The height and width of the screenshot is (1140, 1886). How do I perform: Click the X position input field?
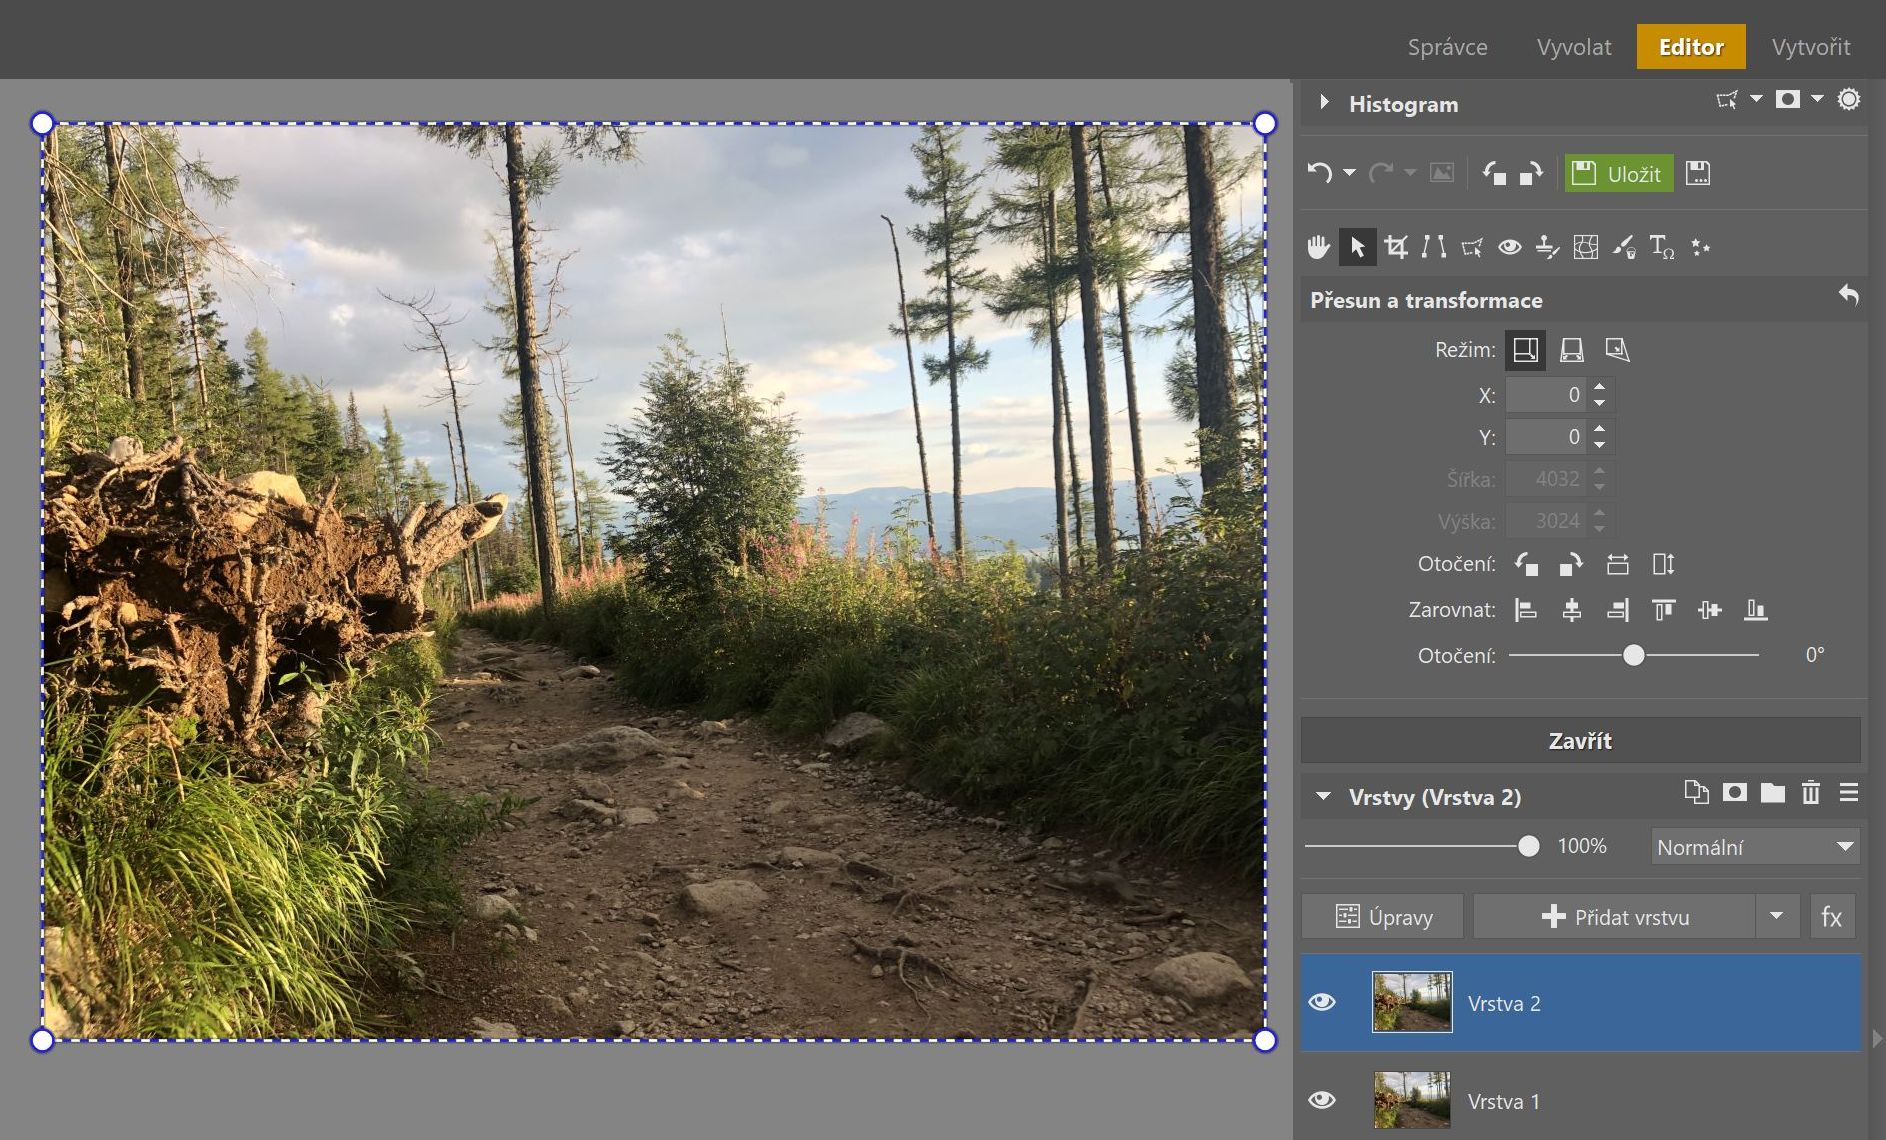pos(1545,395)
